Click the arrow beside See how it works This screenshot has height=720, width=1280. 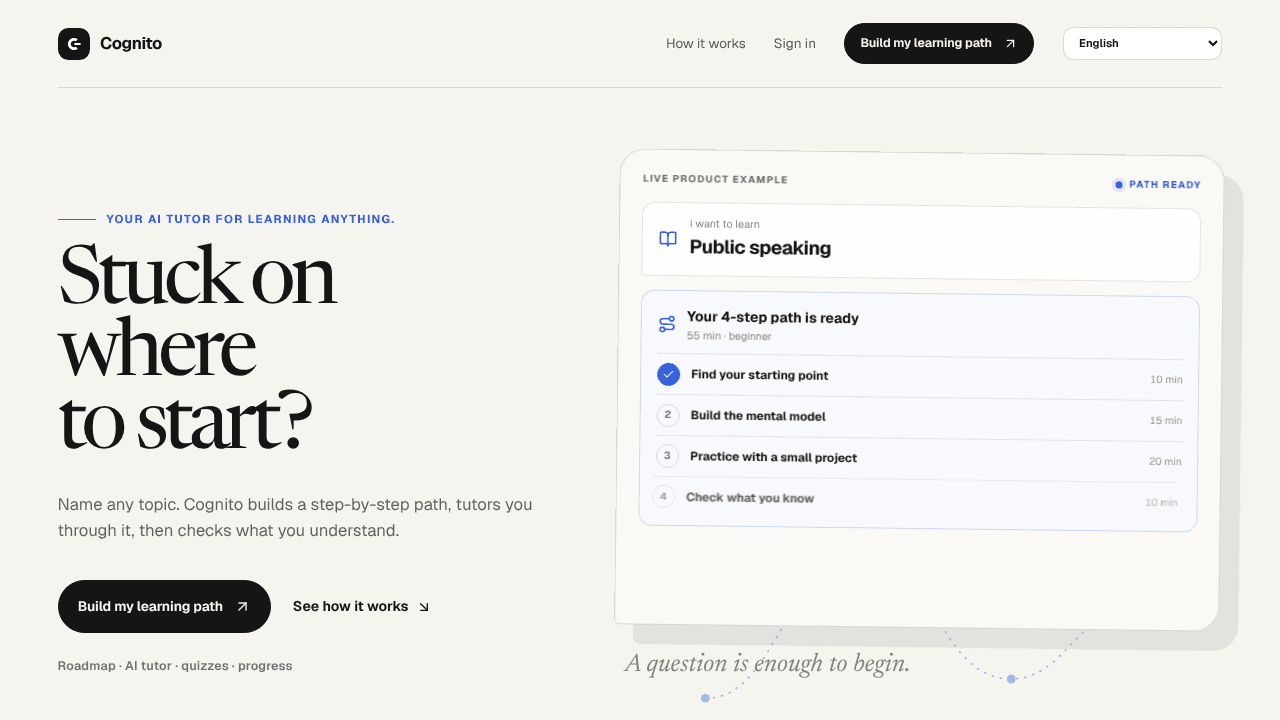(x=424, y=607)
